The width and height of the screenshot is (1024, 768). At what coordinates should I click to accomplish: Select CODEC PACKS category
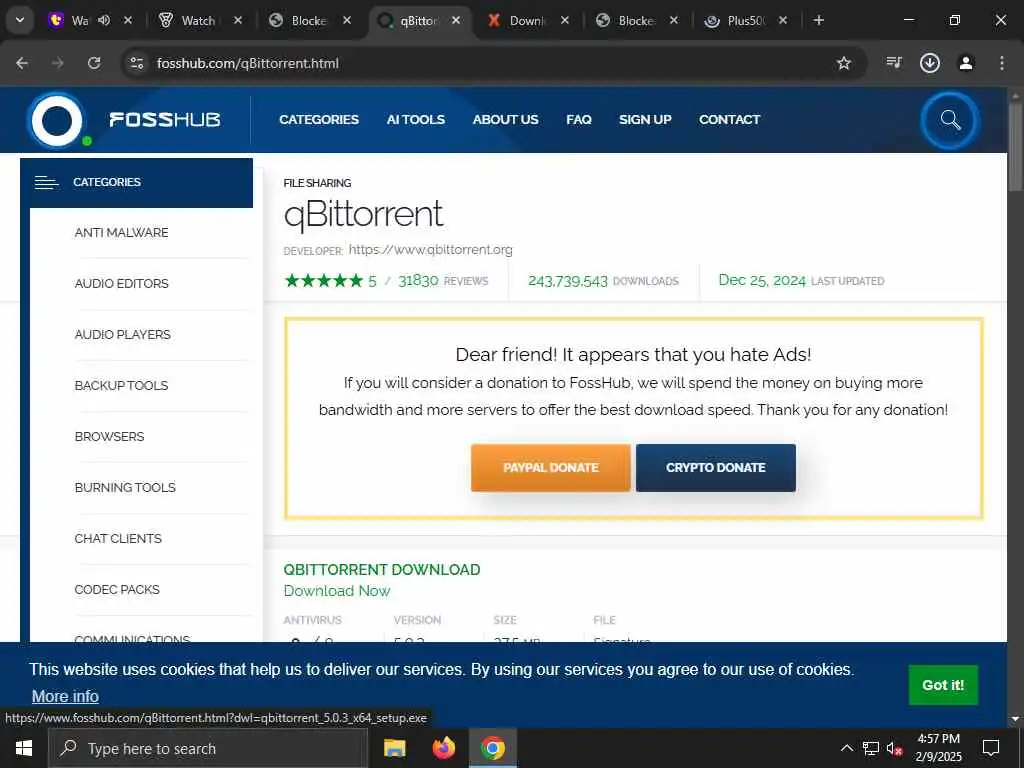tap(117, 589)
